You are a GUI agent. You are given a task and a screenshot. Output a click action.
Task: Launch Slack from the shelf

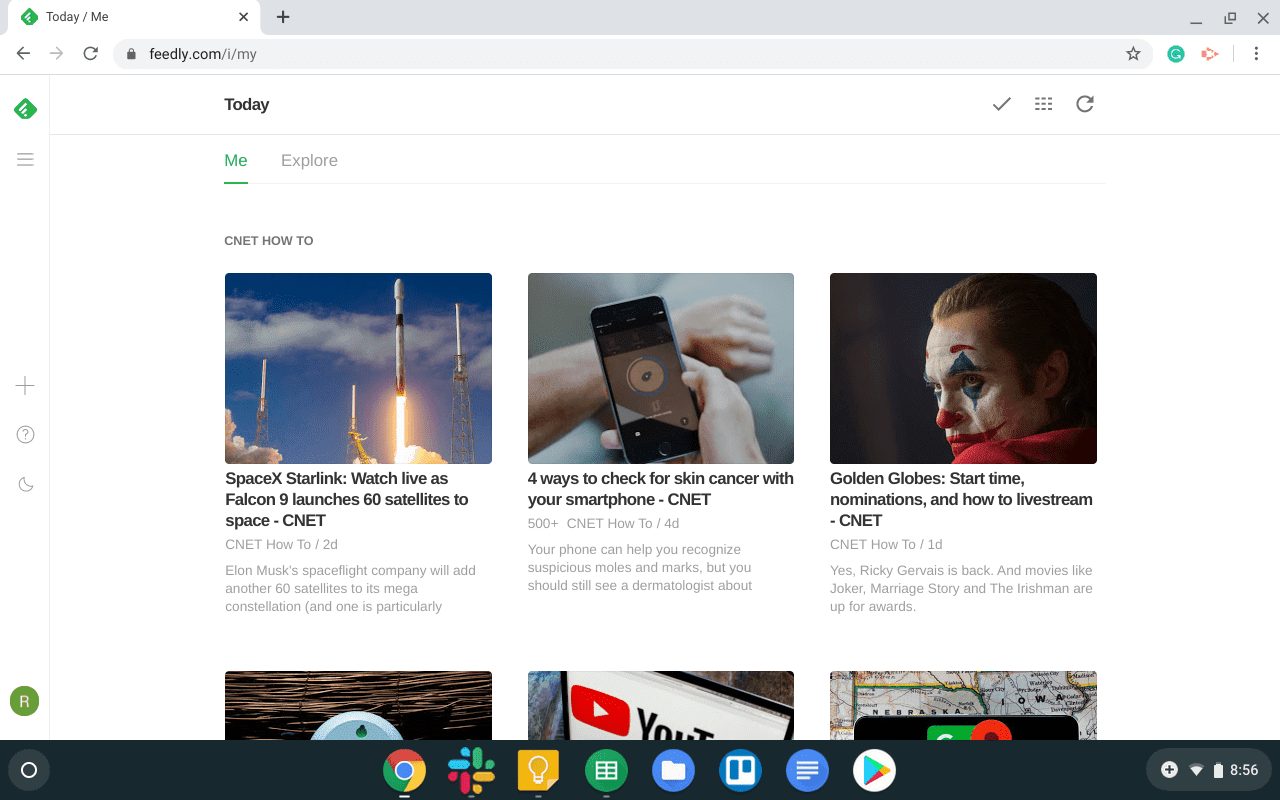point(471,770)
